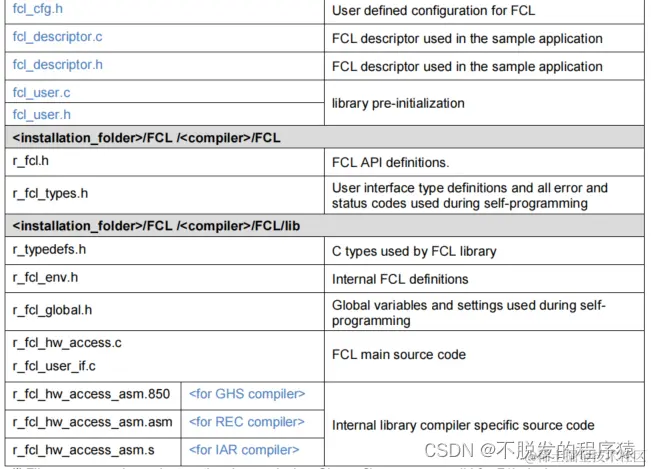Screen dimensions: 651x469
Task: Click the r_fcl.h table cell
Action: 164,162
